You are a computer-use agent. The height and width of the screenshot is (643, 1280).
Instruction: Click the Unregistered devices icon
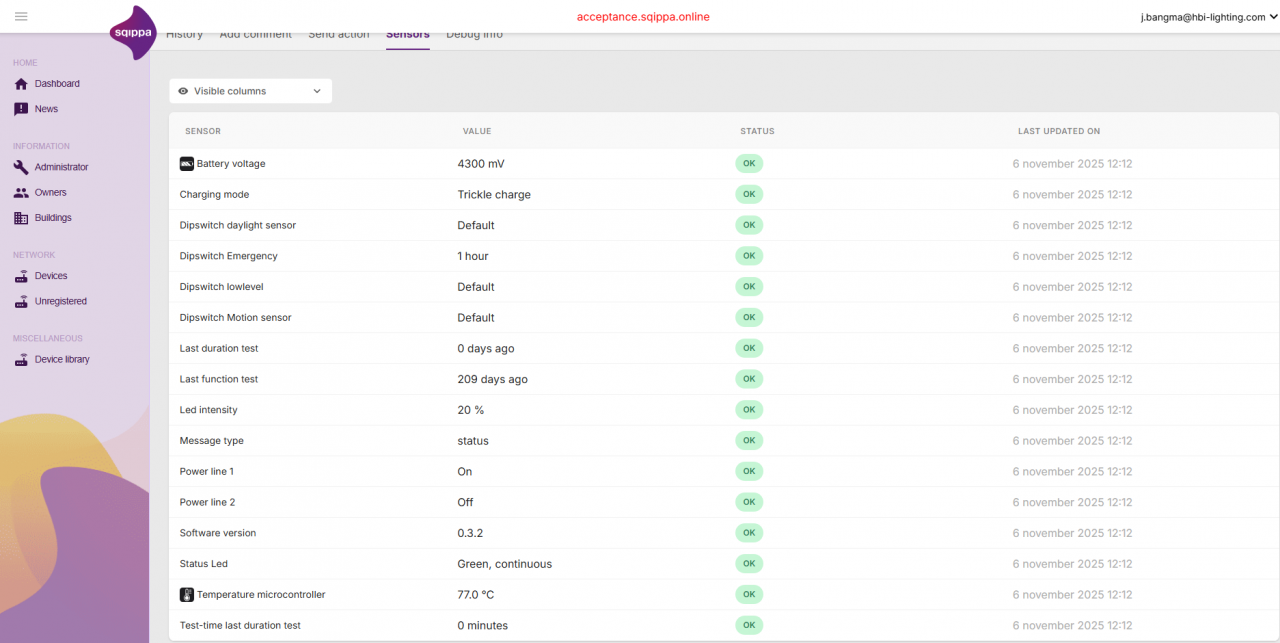pyautogui.click(x=21, y=301)
